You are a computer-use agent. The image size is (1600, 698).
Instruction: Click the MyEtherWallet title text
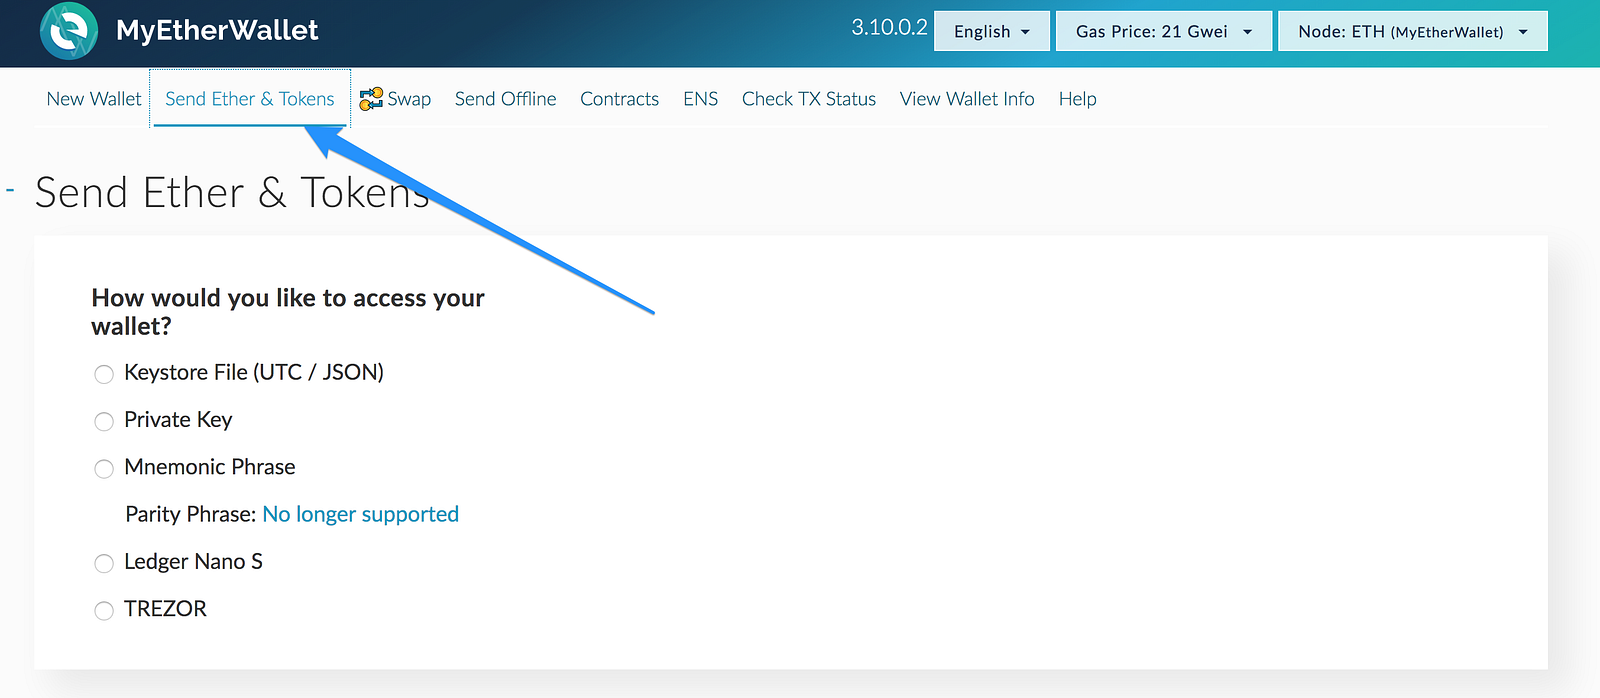[217, 31]
